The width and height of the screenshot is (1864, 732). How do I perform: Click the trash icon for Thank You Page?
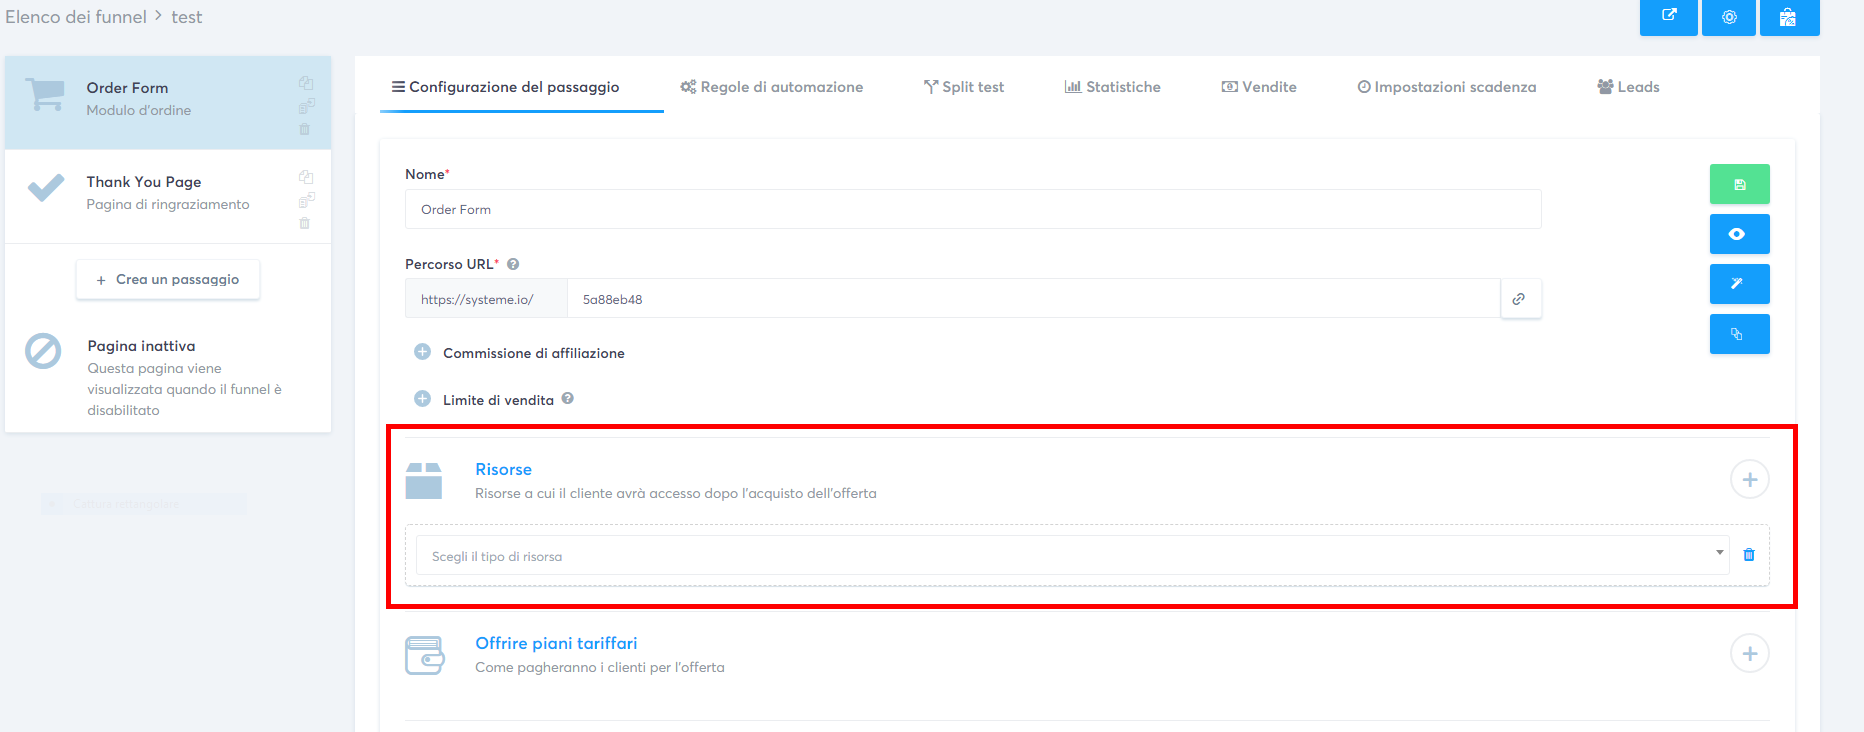tap(305, 223)
